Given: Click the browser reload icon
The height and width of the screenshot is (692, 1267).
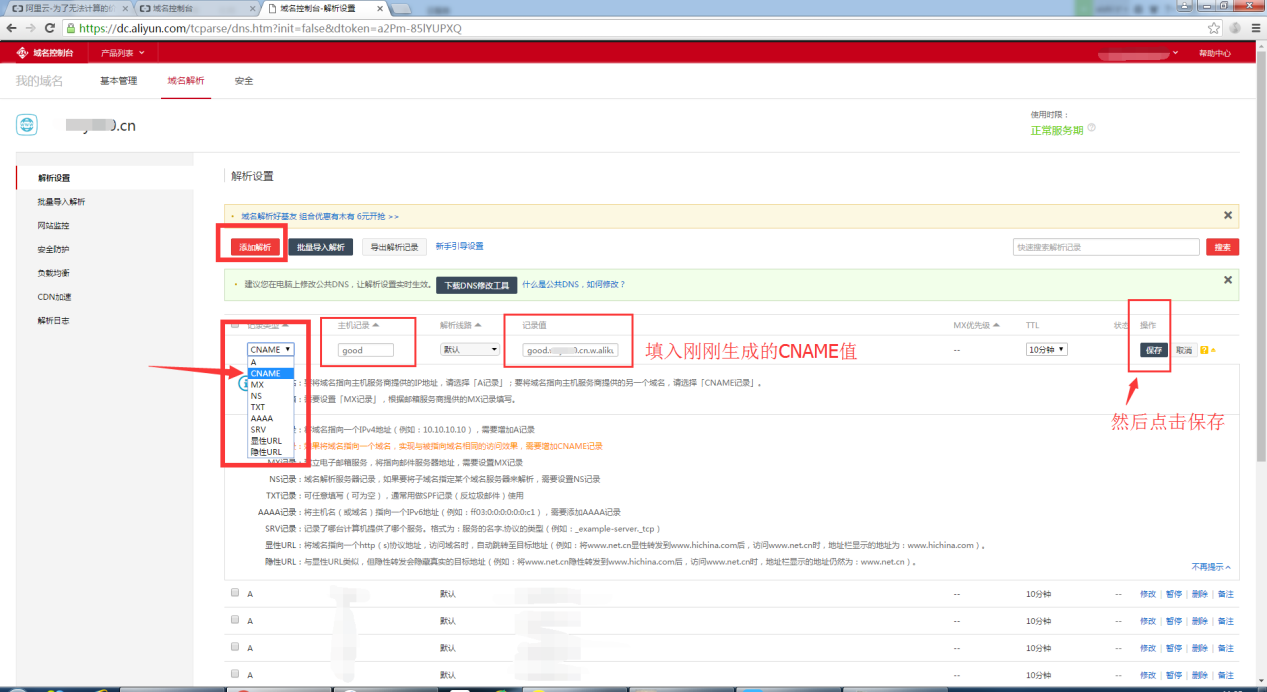Looking at the screenshot, I should (x=50, y=28).
